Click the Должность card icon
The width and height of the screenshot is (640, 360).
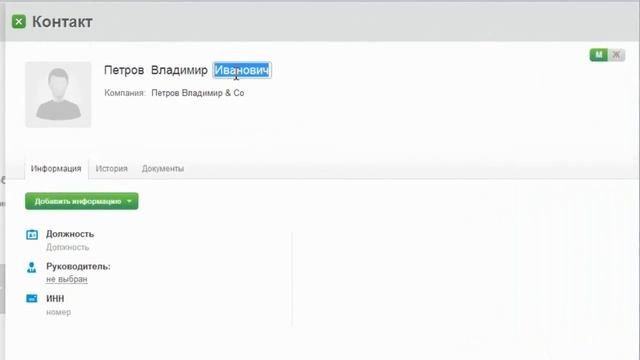[x=32, y=235]
